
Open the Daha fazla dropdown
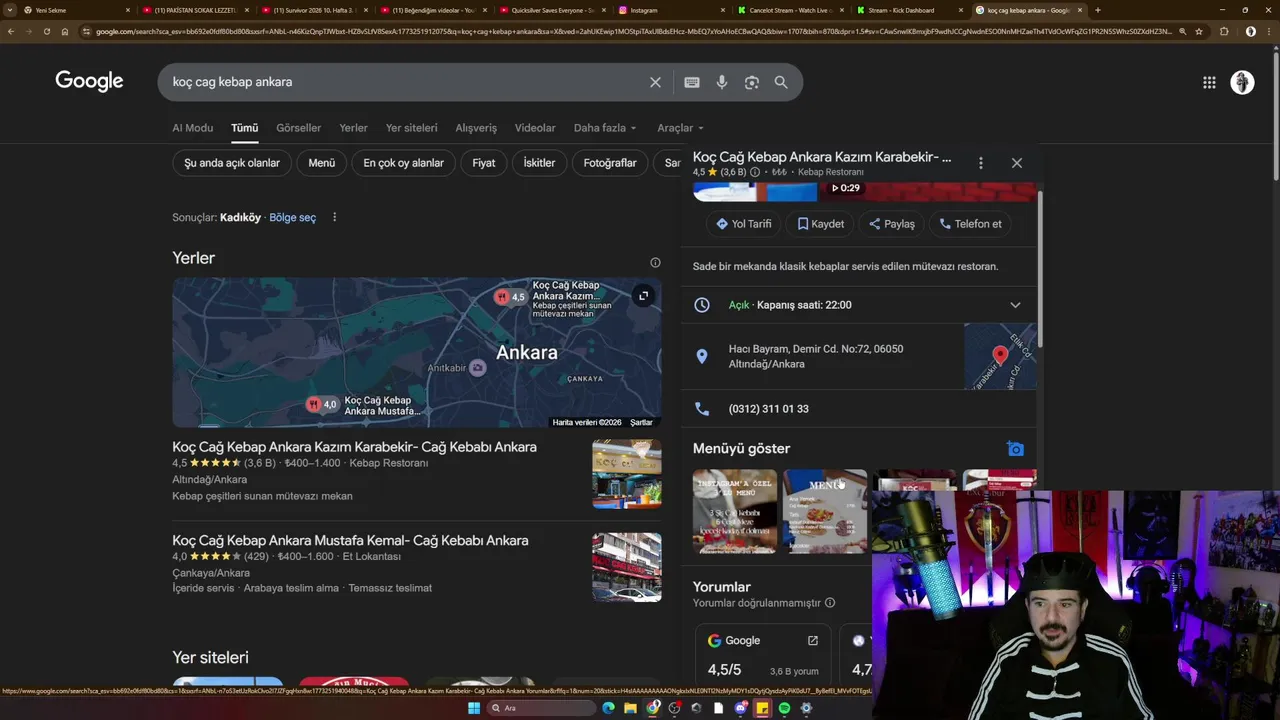click(605, 128)
